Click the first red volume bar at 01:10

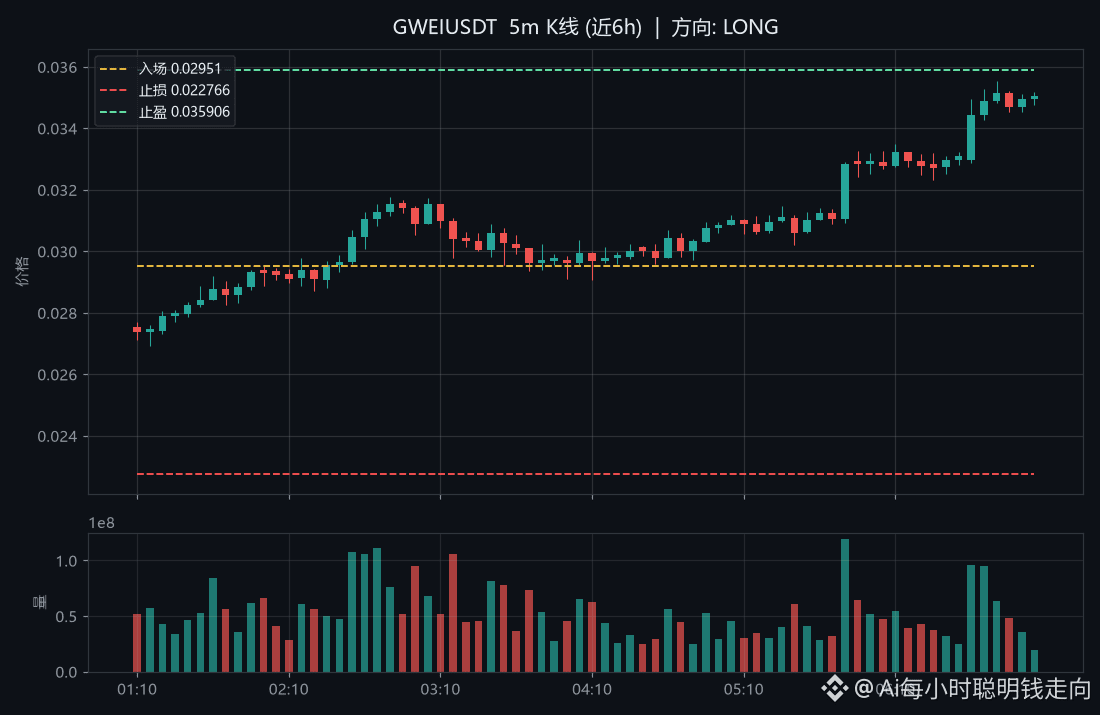[x=137, y=643]
